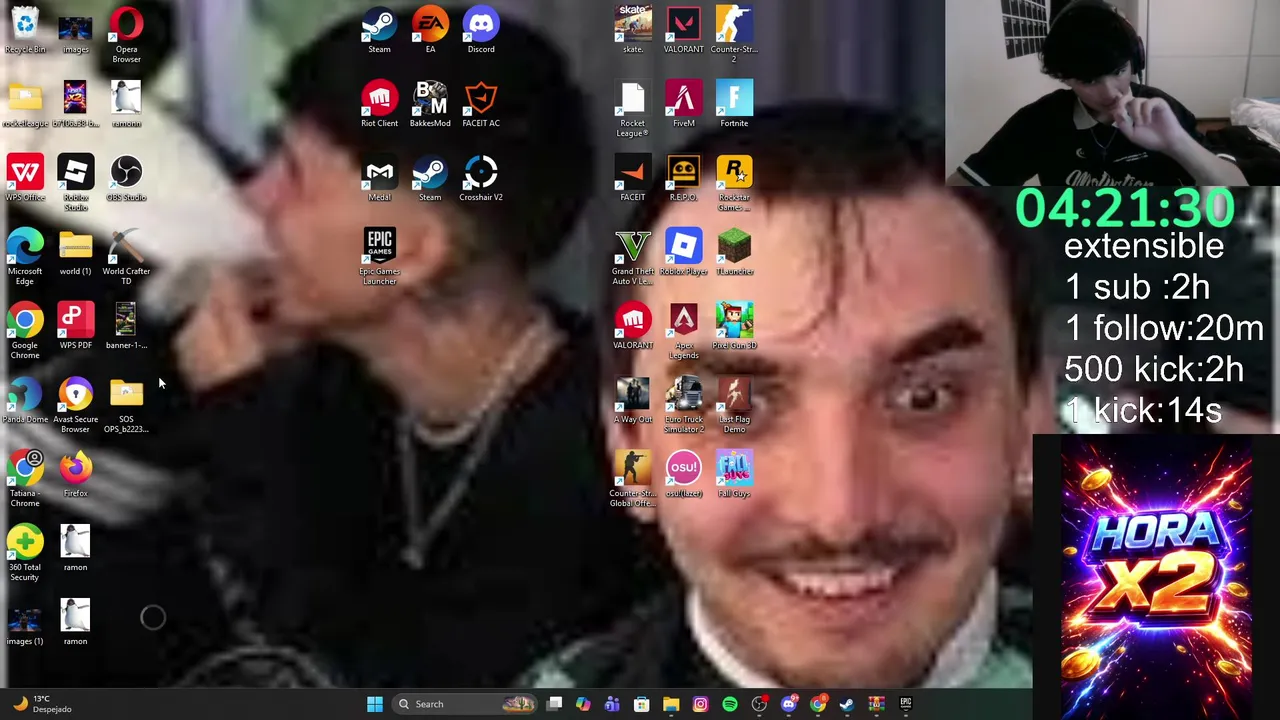The image size is (1280, 720).
Task: Select World Crafter TD desktop icon
Action: coord(126,257)
